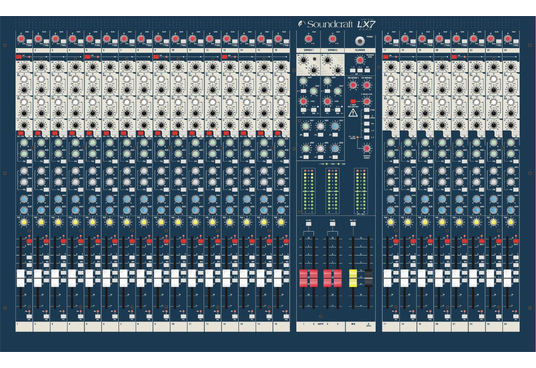Click channel 24's white fader cap
The height and width of the screenshot is (368, 536).
[x=507, y=278]
